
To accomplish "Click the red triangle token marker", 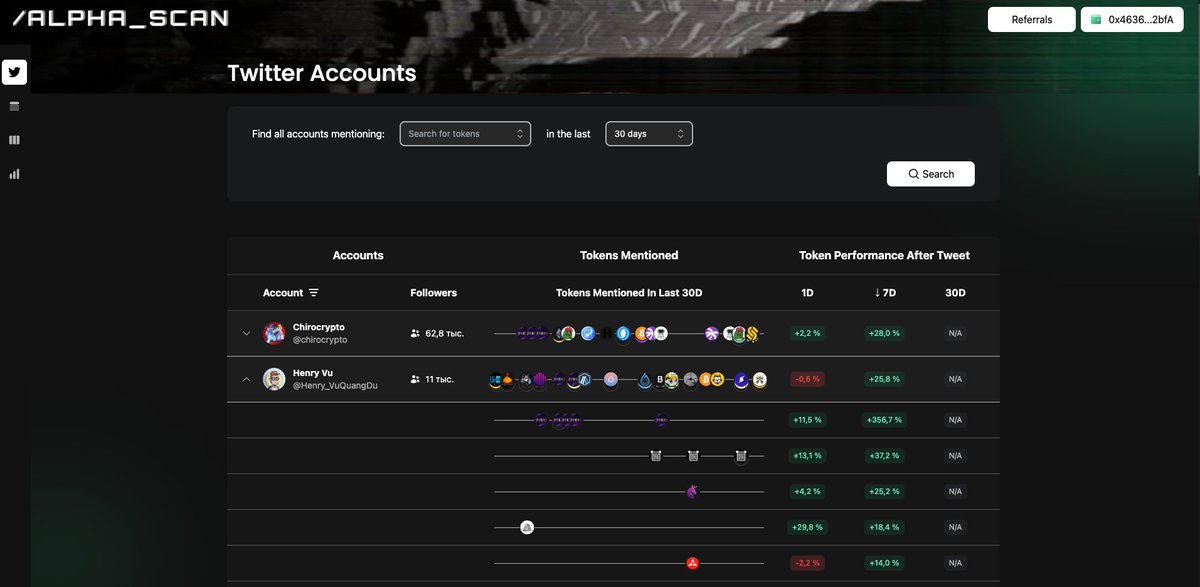I will point(692,563).
